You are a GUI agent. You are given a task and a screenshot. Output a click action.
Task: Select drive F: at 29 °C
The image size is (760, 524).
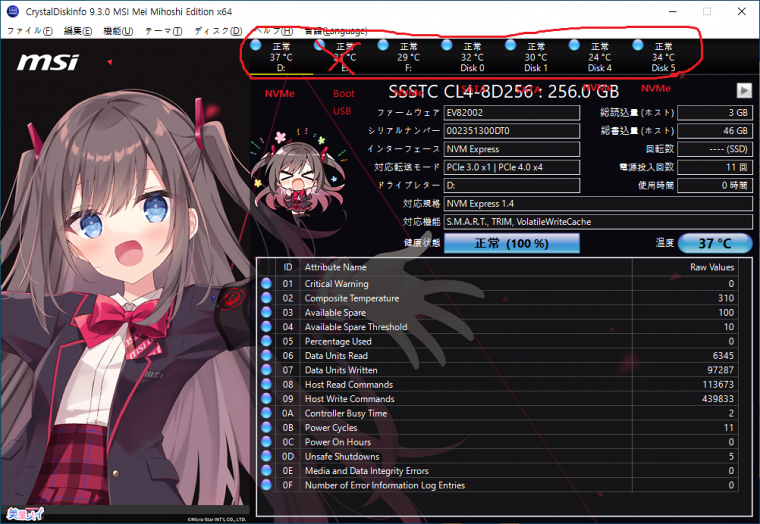click(x=409, y=57)
